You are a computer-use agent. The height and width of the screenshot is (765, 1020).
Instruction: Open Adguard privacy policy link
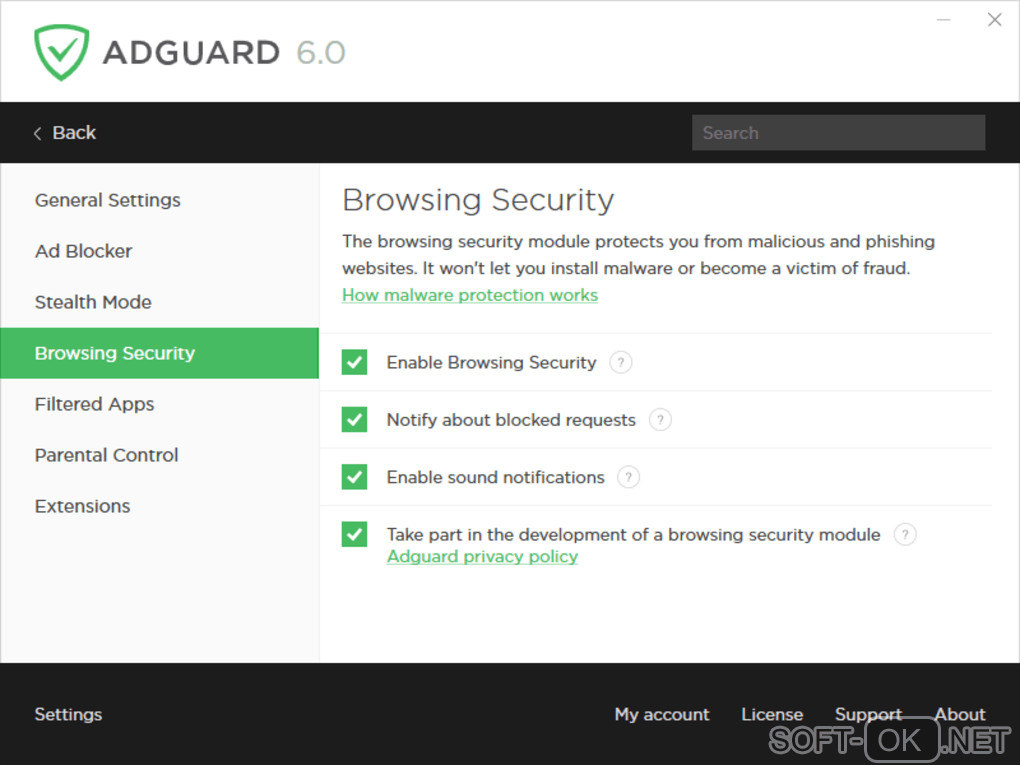(482, 557)
